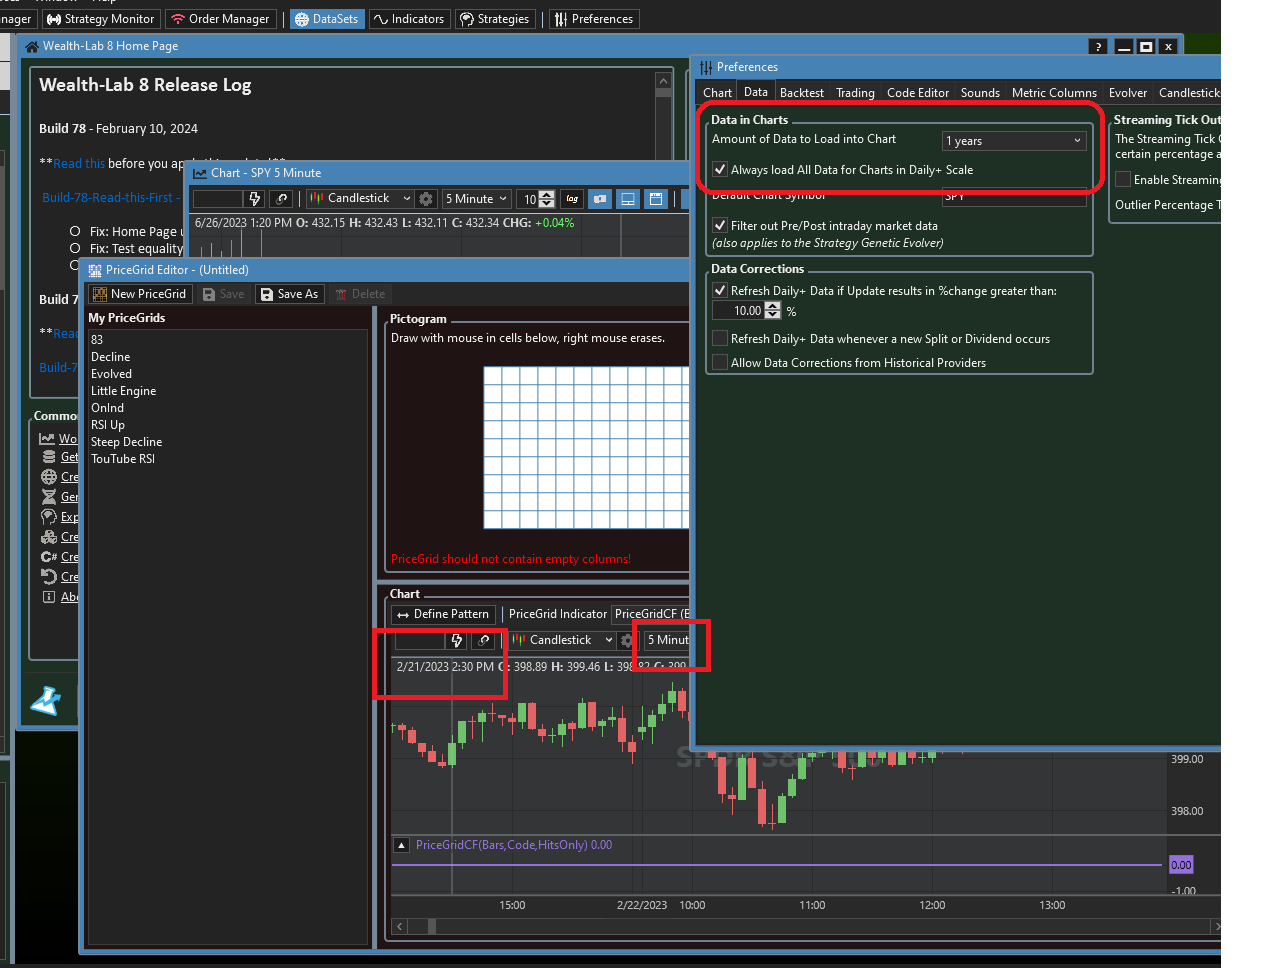Image resolution: width=1264 pixels, height=968 pixels.
Task: Select 'Little Engine' in My PriceGrids list
Action: pos(124,391)
